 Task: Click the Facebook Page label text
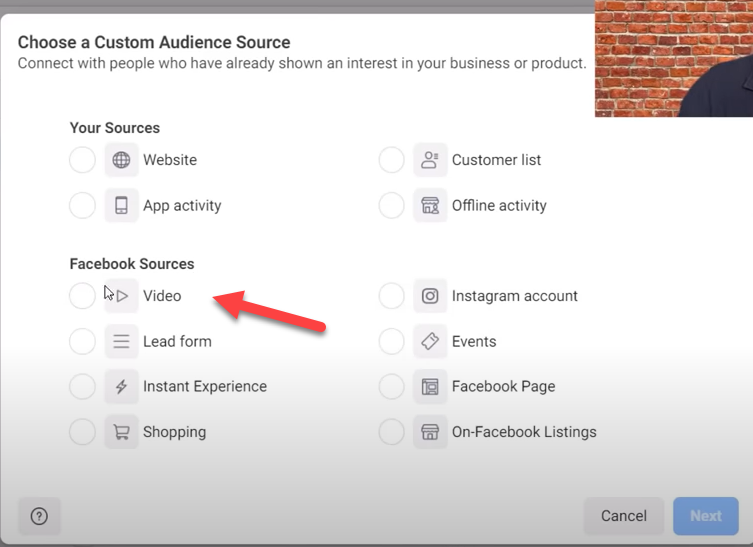(503, 387)
